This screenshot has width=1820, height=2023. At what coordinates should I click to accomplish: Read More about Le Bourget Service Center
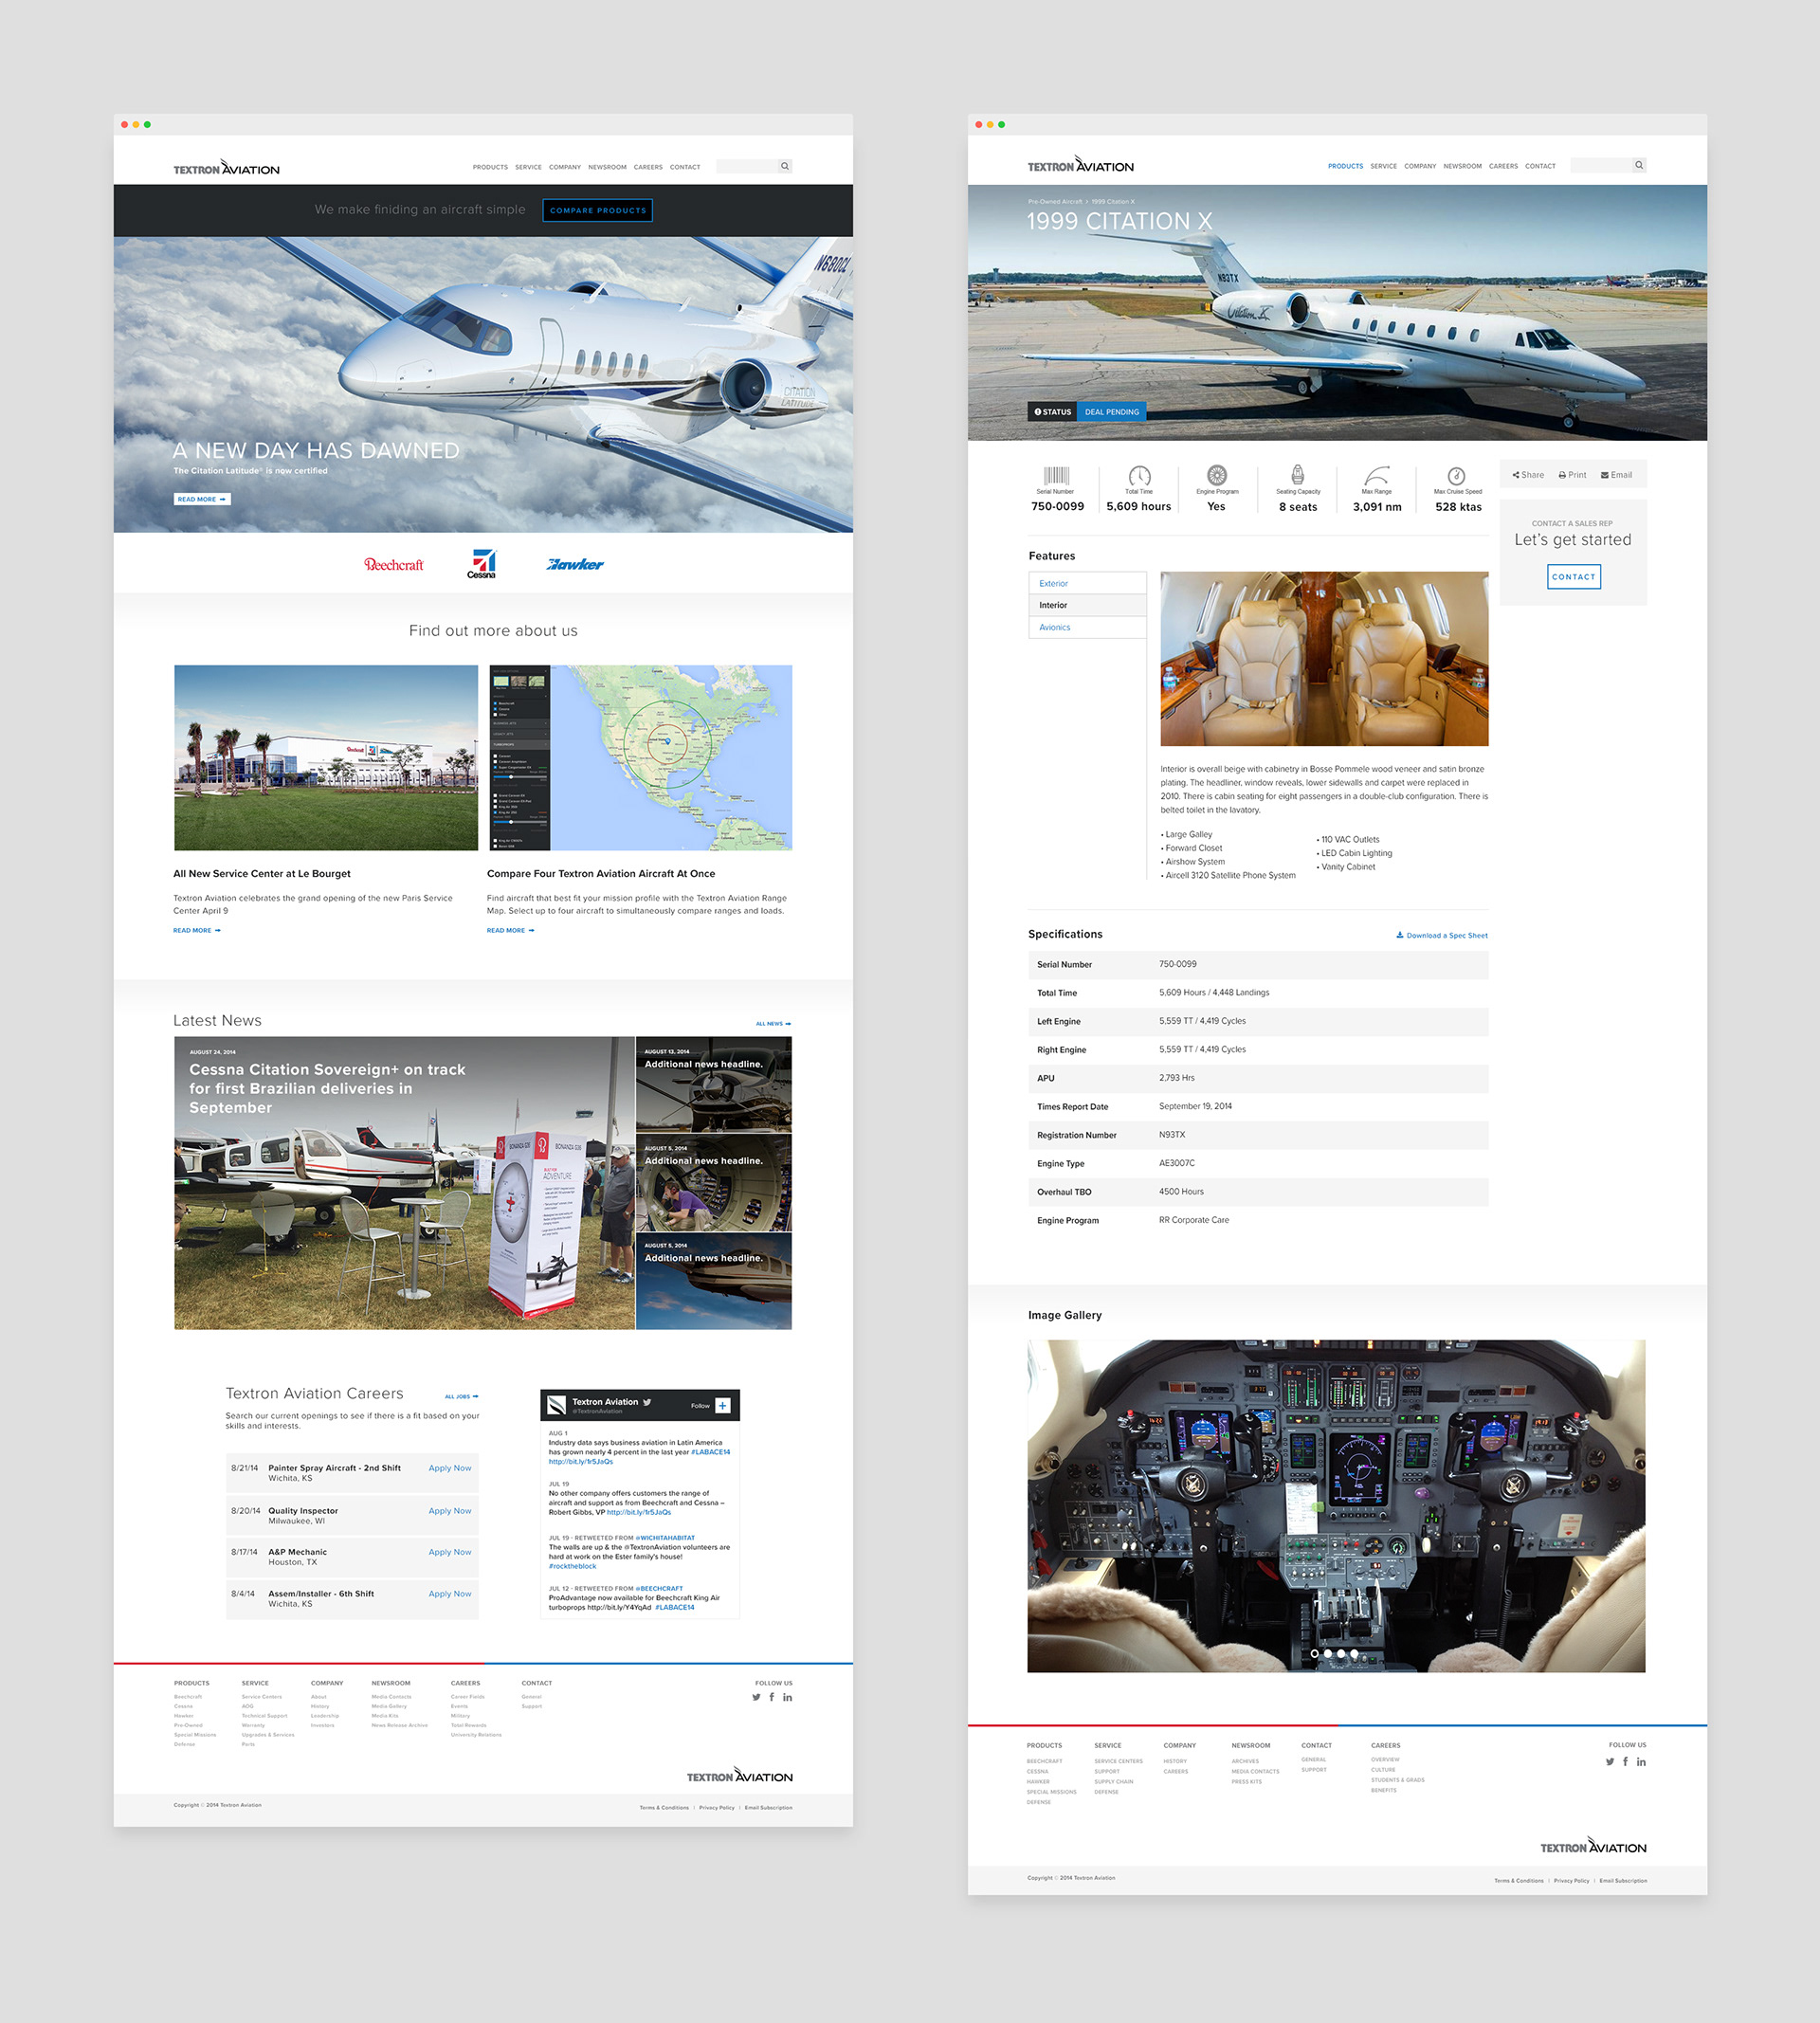197,930
